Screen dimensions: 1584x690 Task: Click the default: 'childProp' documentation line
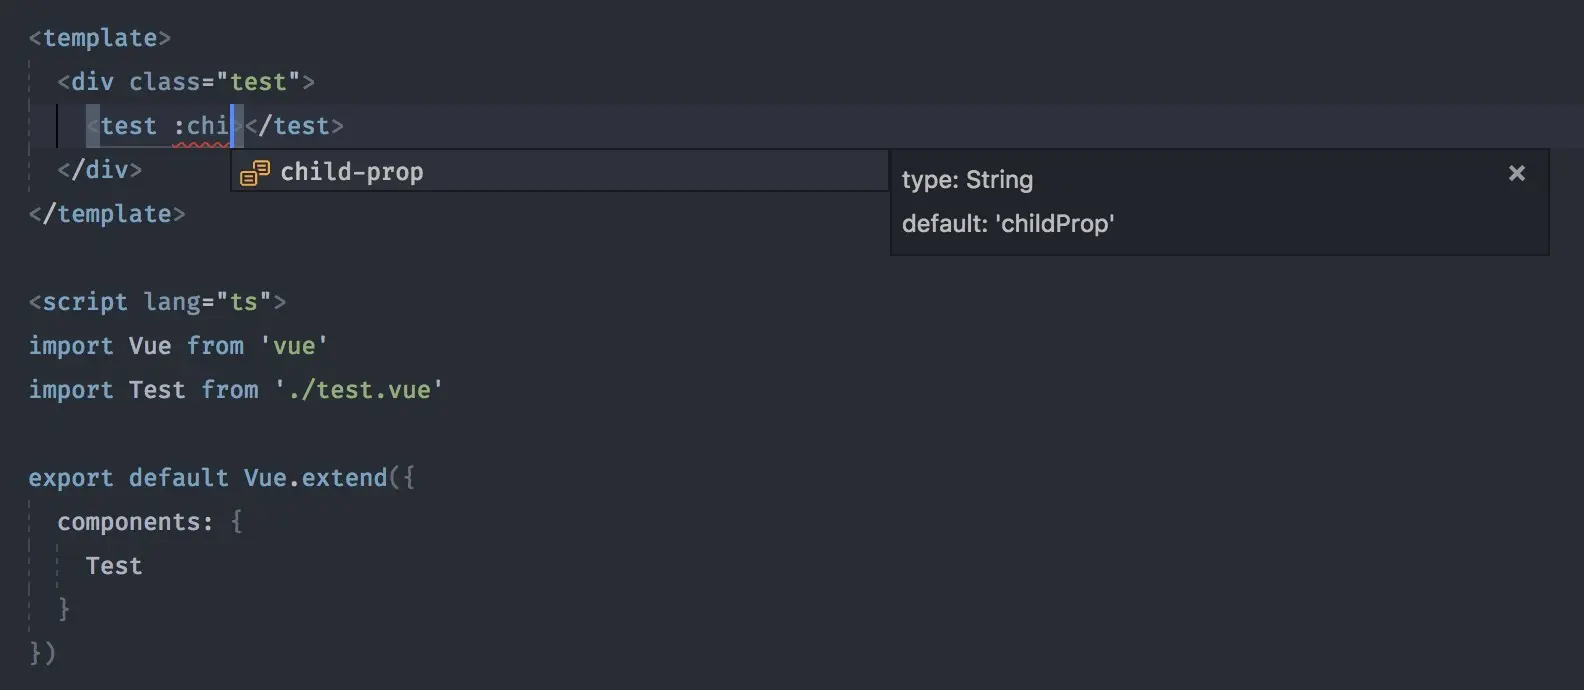point(1008,223)
